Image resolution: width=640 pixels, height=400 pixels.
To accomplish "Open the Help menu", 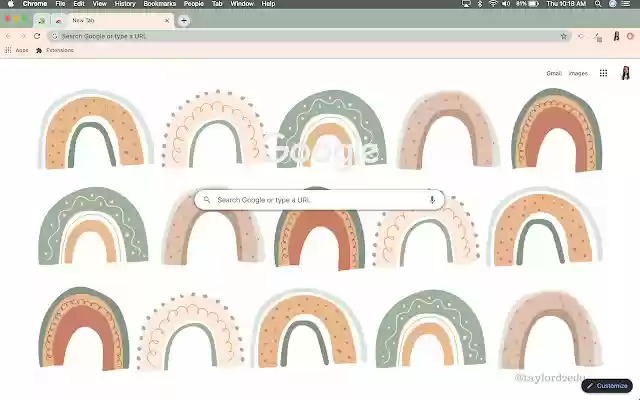I will click(268, 4).
